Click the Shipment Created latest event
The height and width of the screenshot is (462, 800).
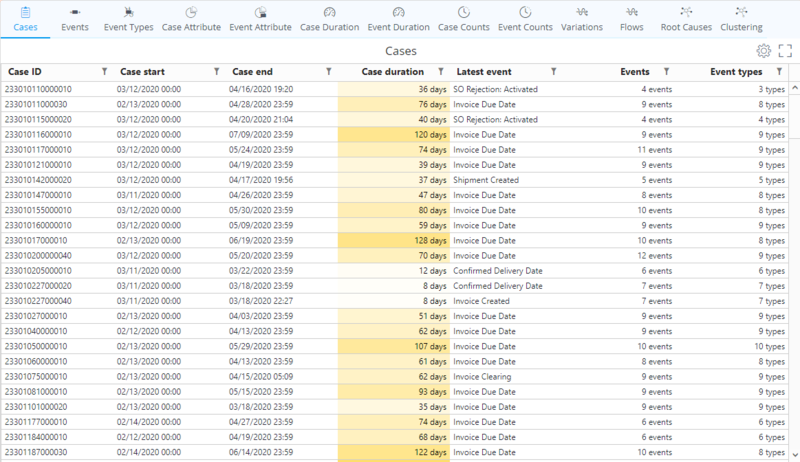click(486, 180)
